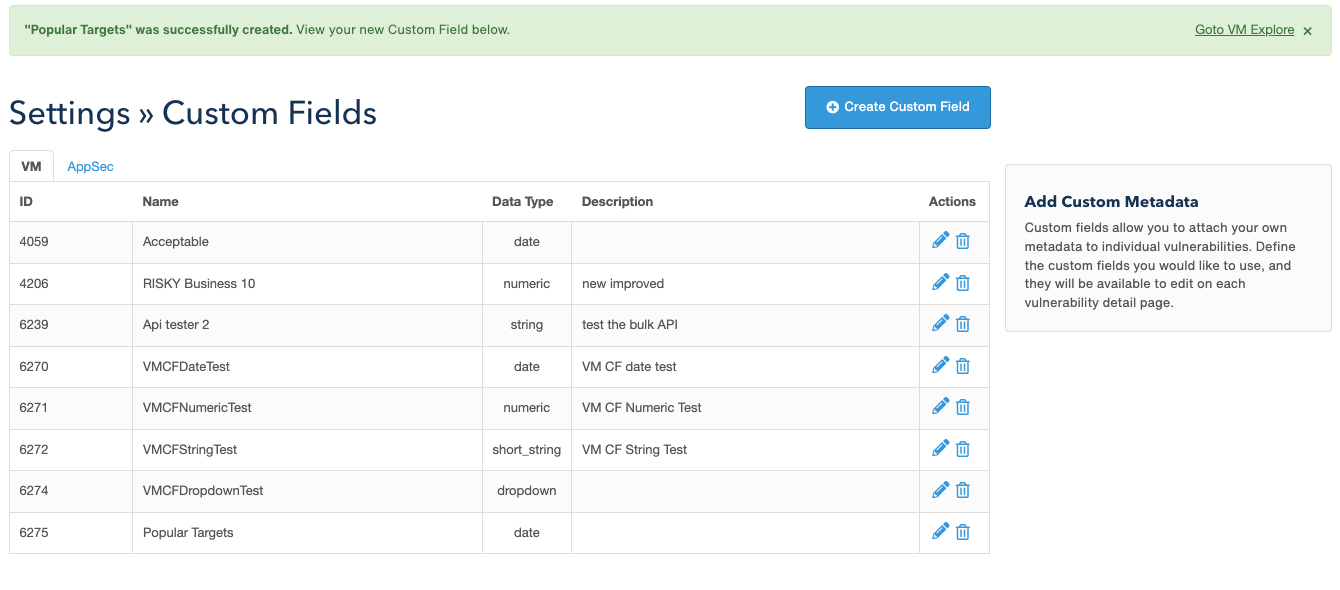Edit the VMCFDropdownTest field
This screenshot has height=590, width=1340.
(940, 489)
